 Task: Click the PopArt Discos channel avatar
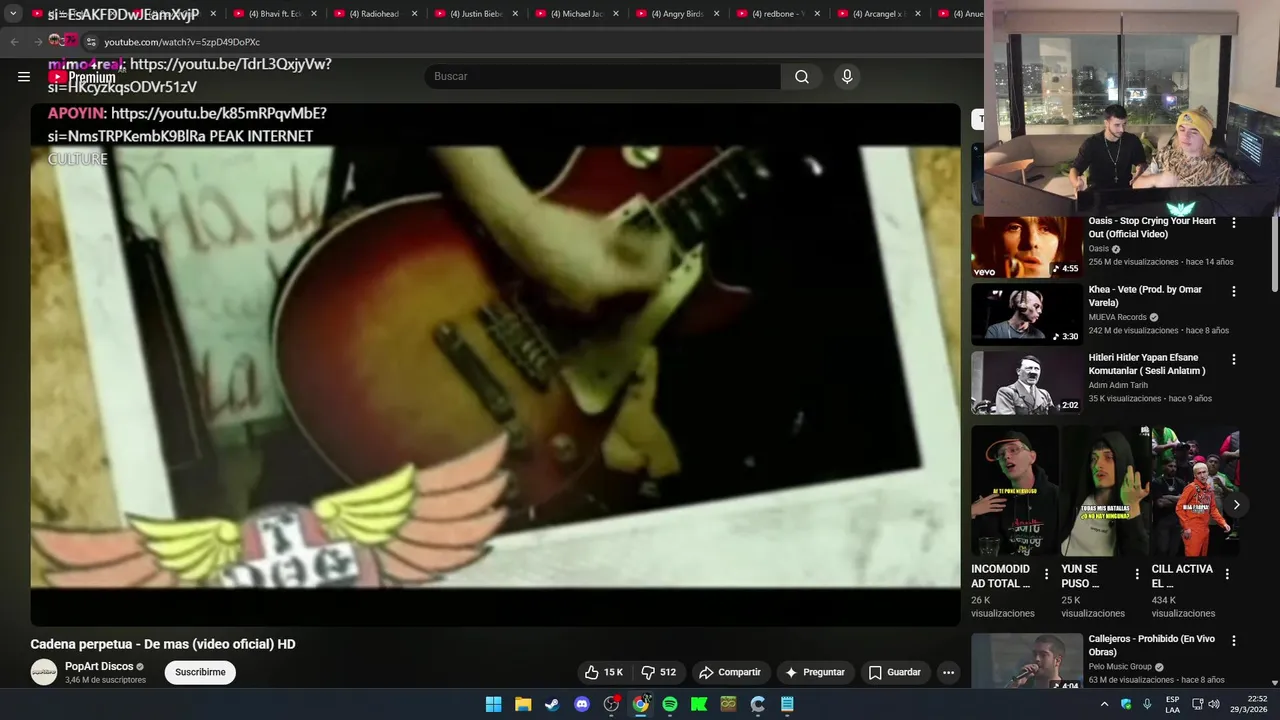(44, 672)
